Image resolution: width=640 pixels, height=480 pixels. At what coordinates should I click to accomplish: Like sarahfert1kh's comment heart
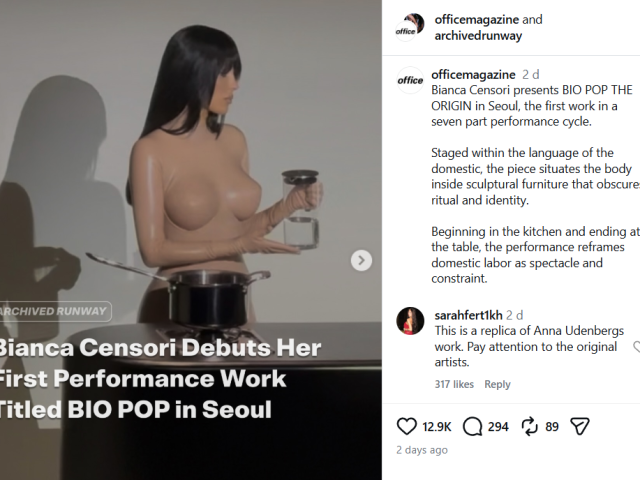pos(636,347)
